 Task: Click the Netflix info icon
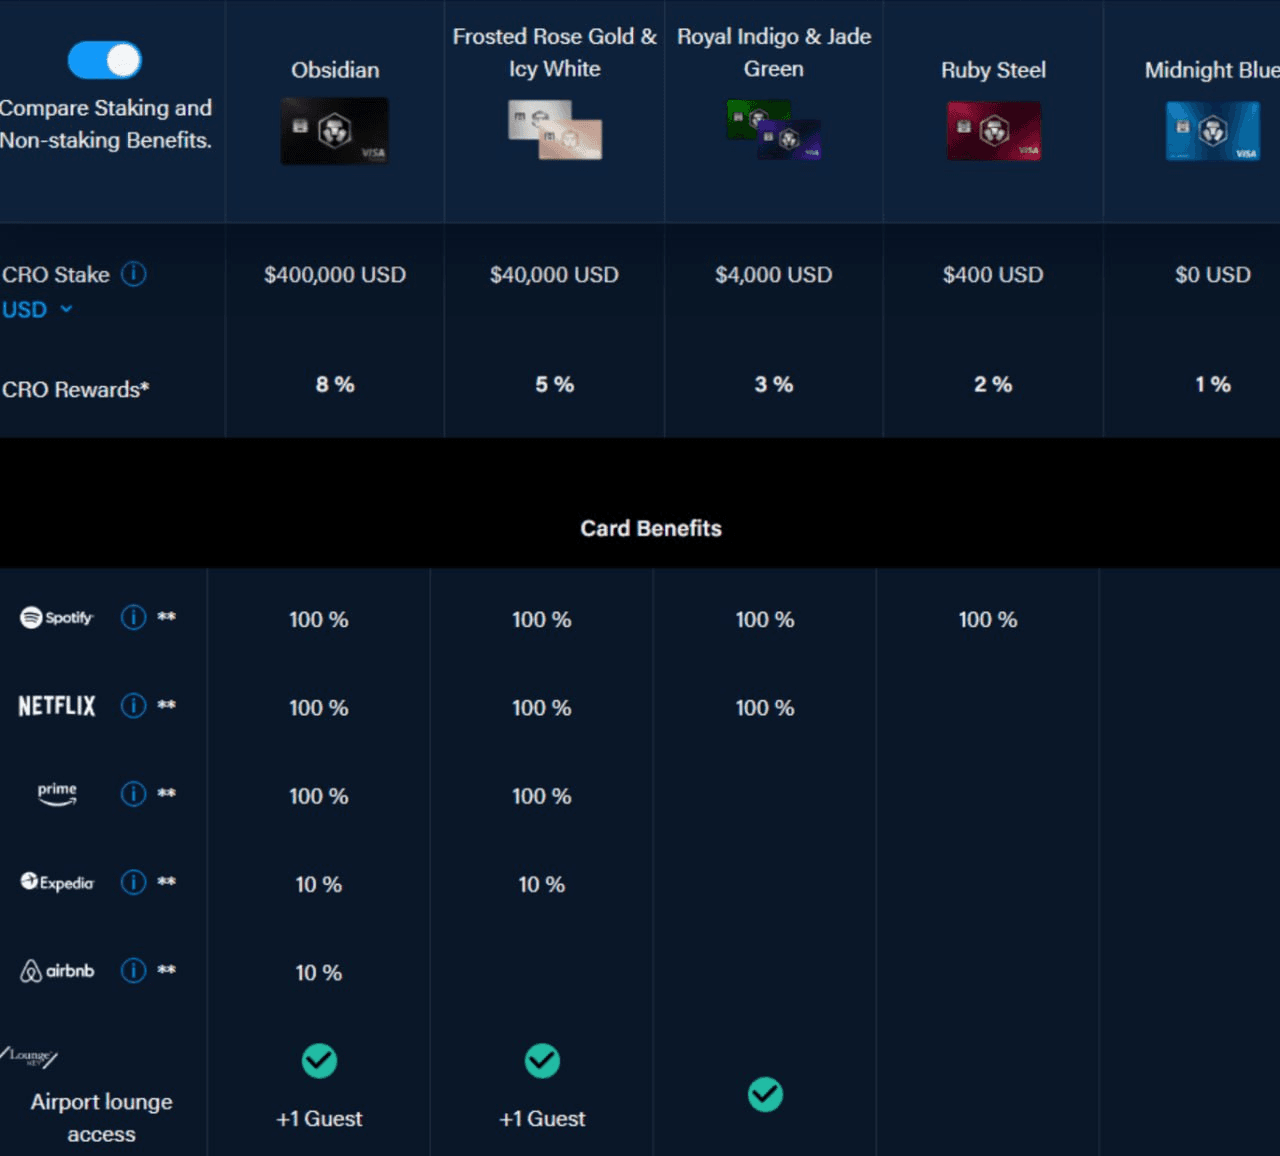tap(133, 706)
